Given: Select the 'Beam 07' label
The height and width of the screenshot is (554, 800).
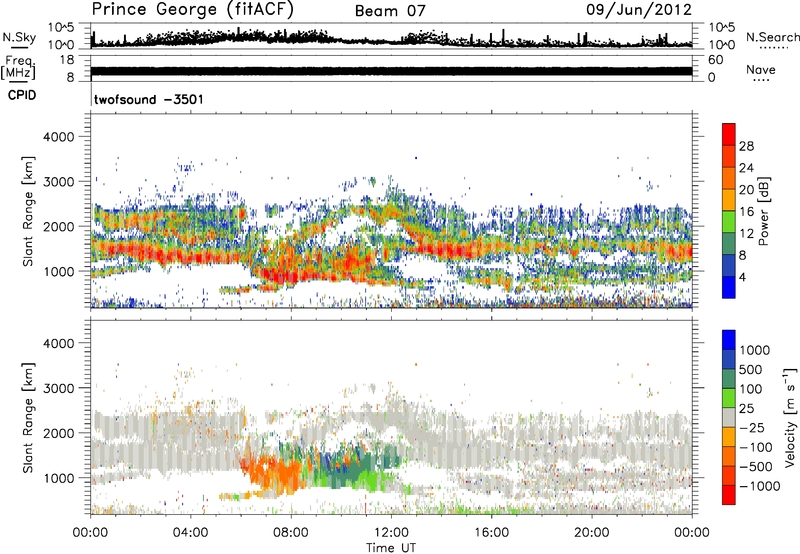Looking at the screenshot, I should click(x=390, y=11).
